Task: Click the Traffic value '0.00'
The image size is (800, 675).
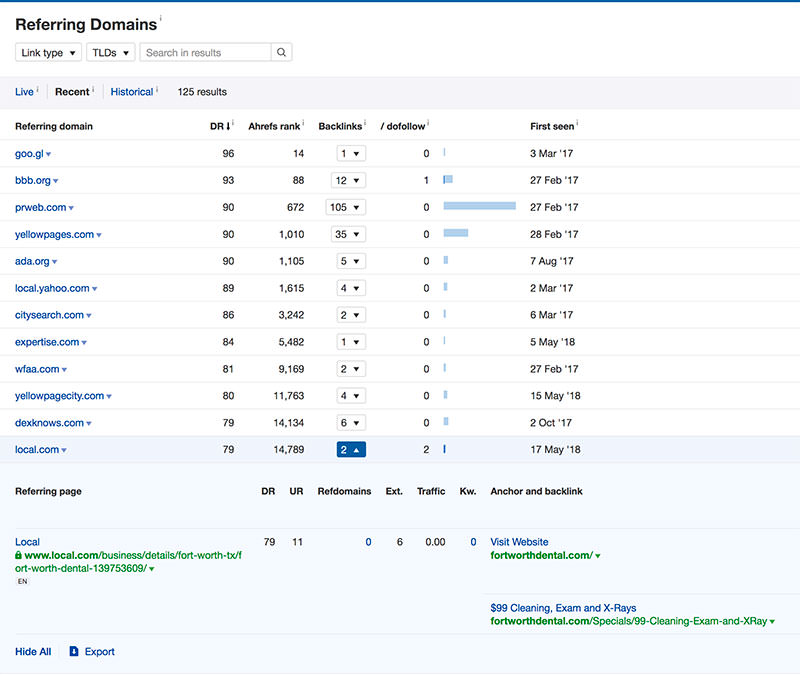Action: pyautogui.click(x=435, y=542)
